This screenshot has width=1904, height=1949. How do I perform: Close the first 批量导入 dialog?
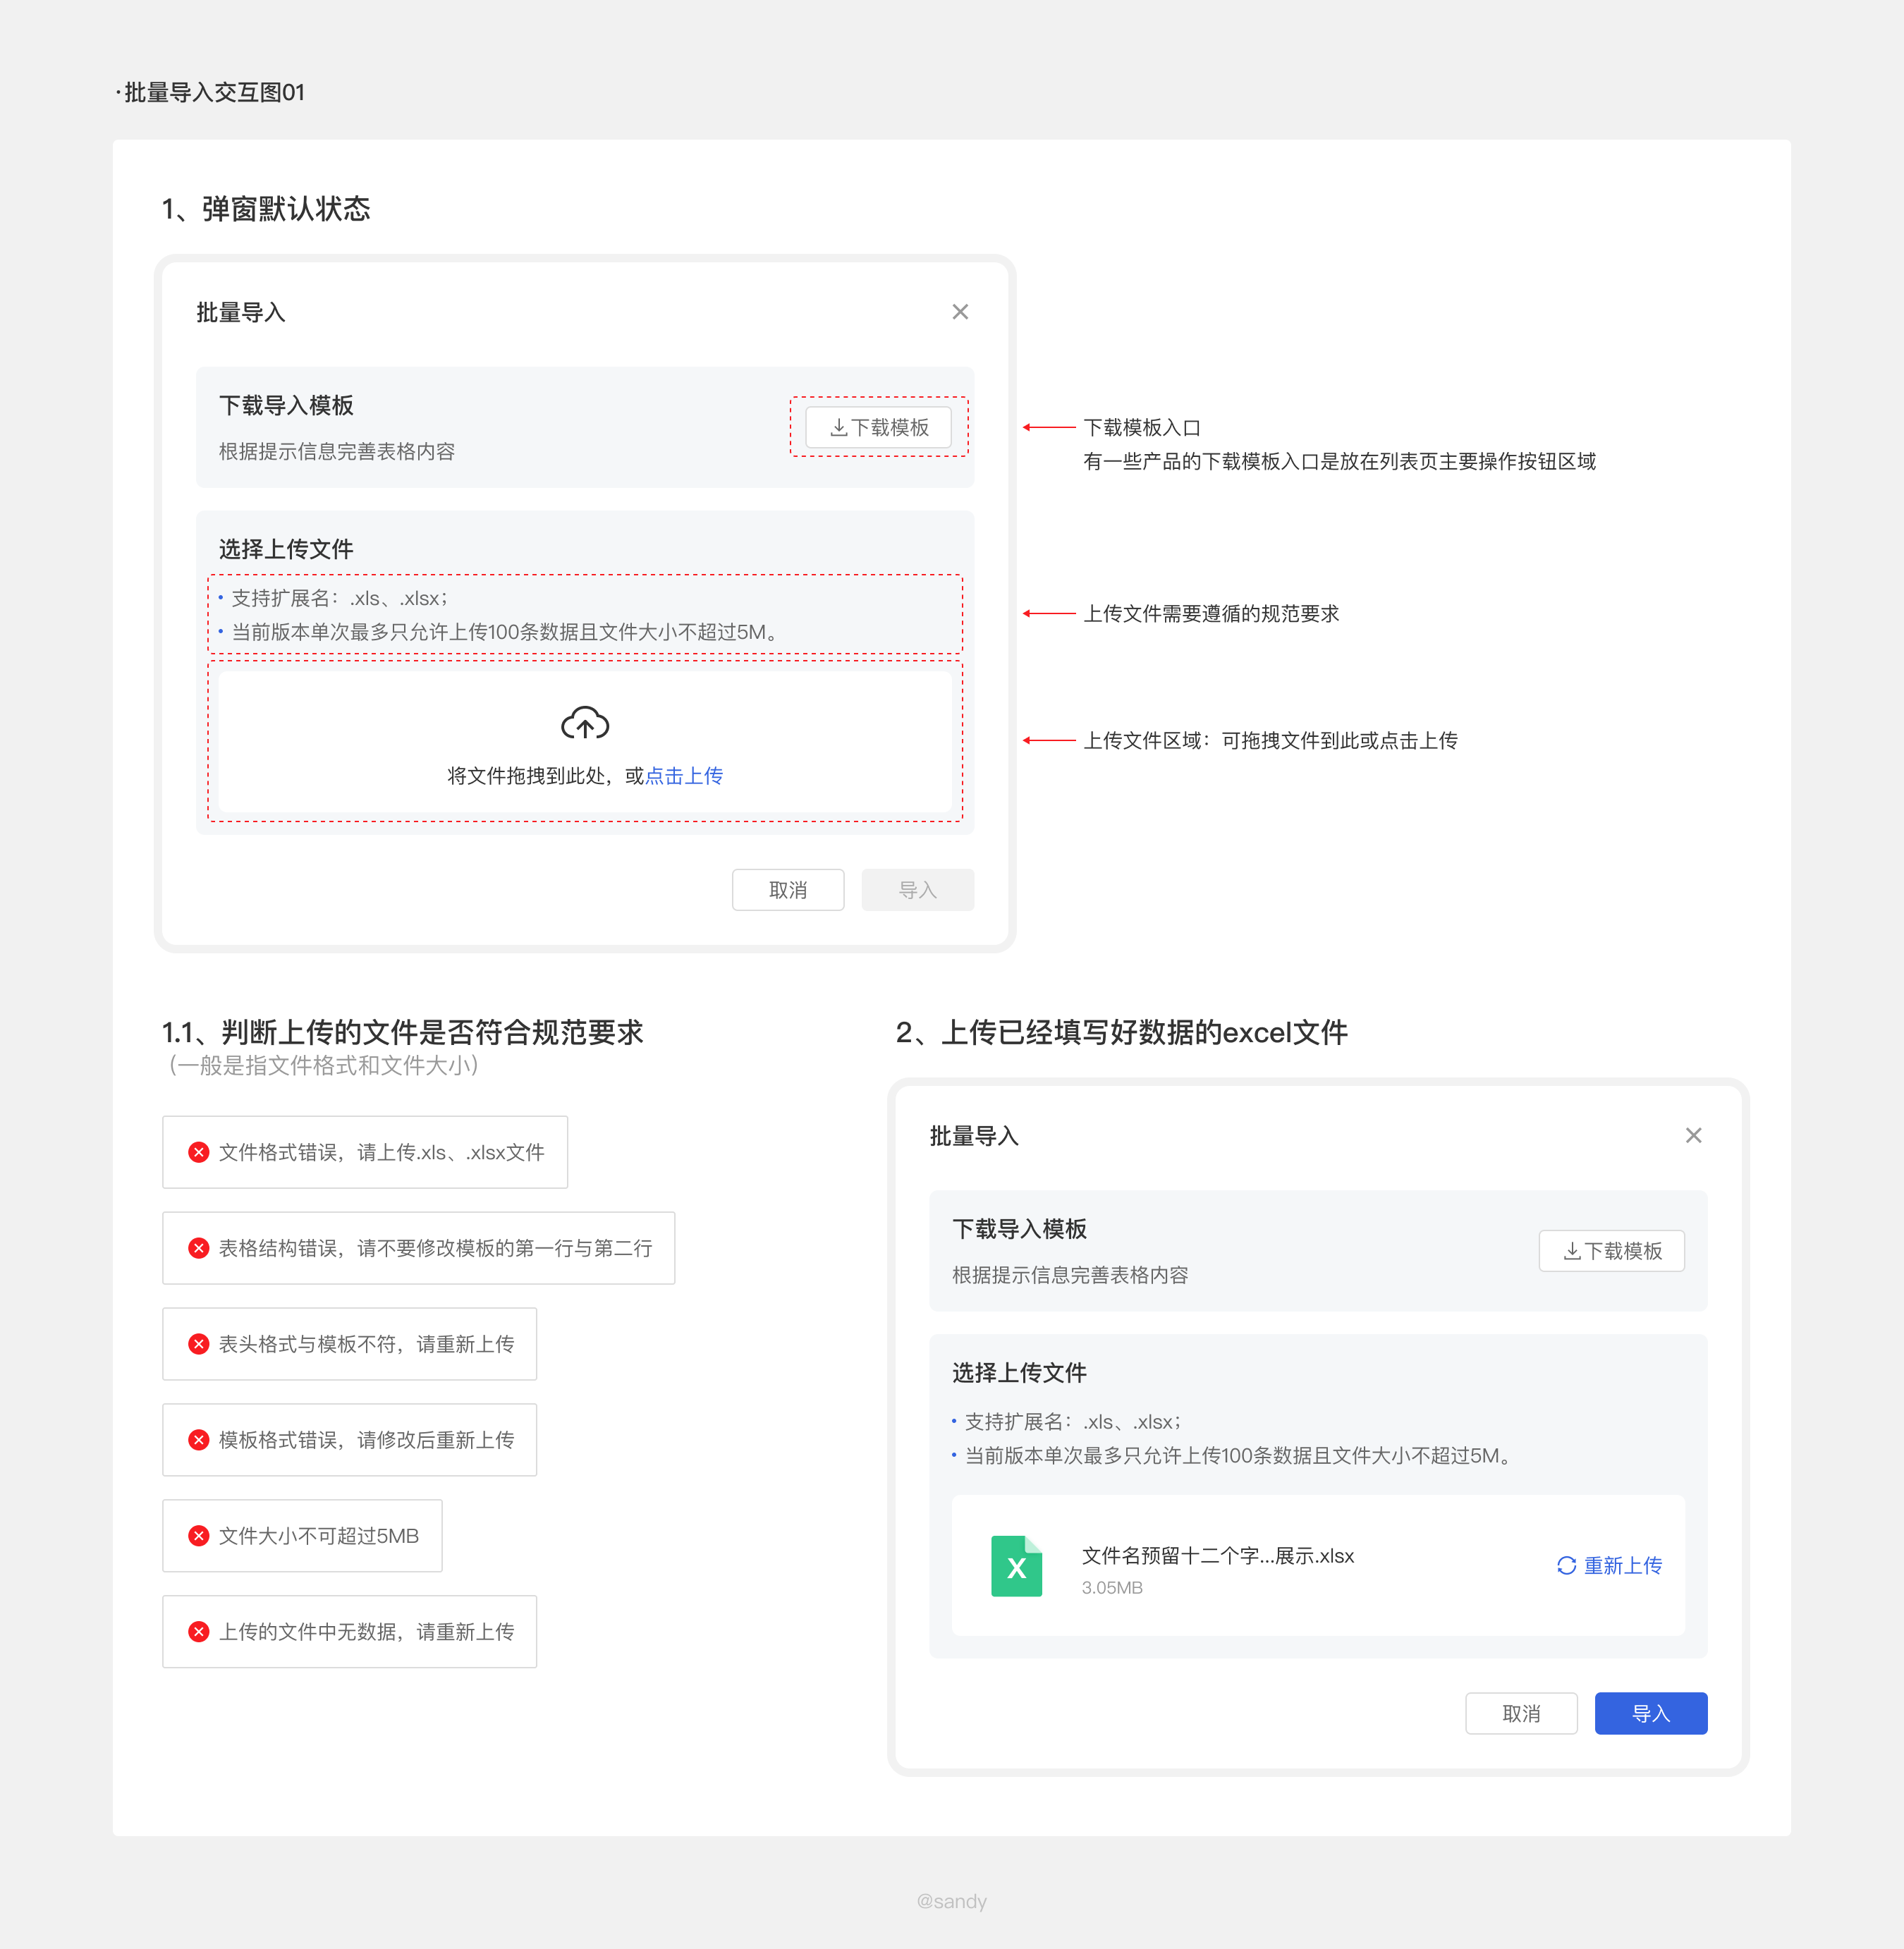pos(960,312)
